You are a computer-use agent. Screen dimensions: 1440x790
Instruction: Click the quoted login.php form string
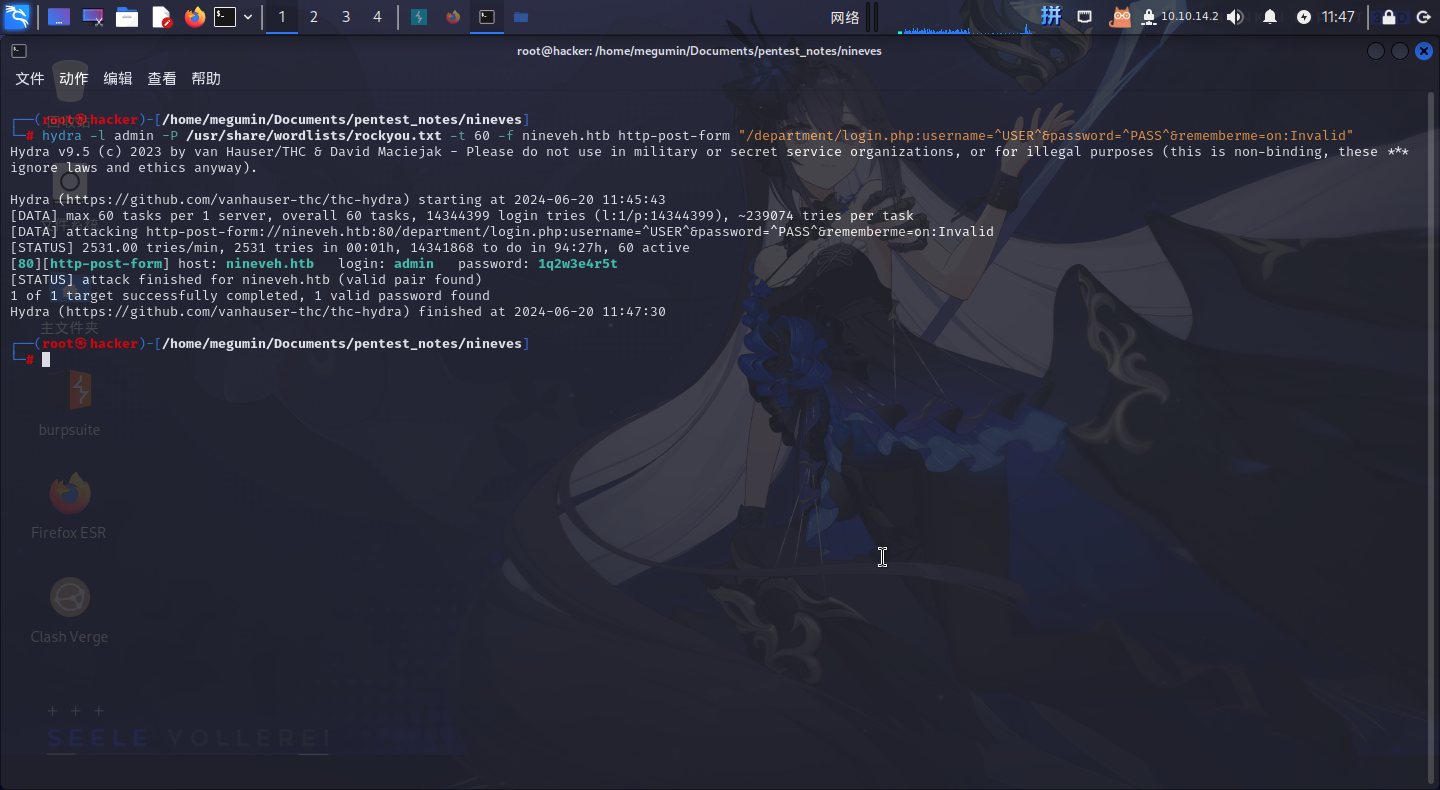point(1046,135)
